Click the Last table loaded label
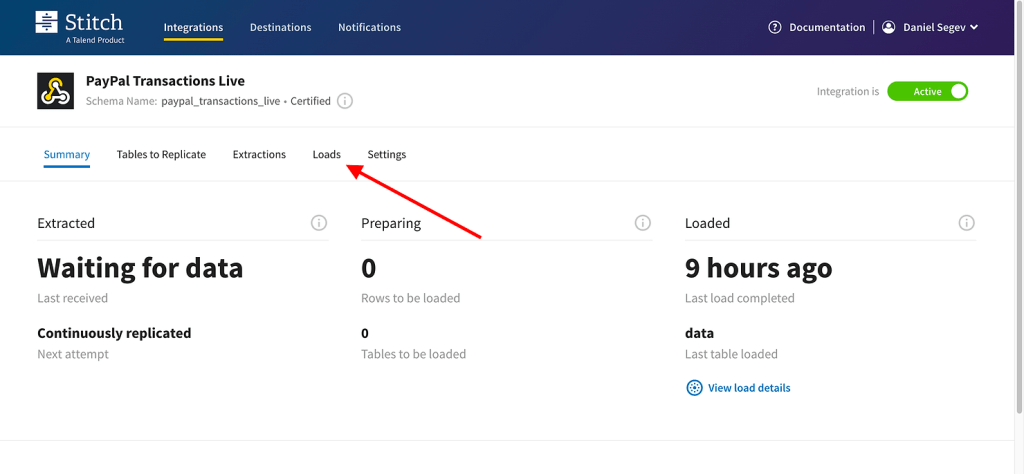The width and height of the screenshot is (1024, 474). tap(731, 355)
